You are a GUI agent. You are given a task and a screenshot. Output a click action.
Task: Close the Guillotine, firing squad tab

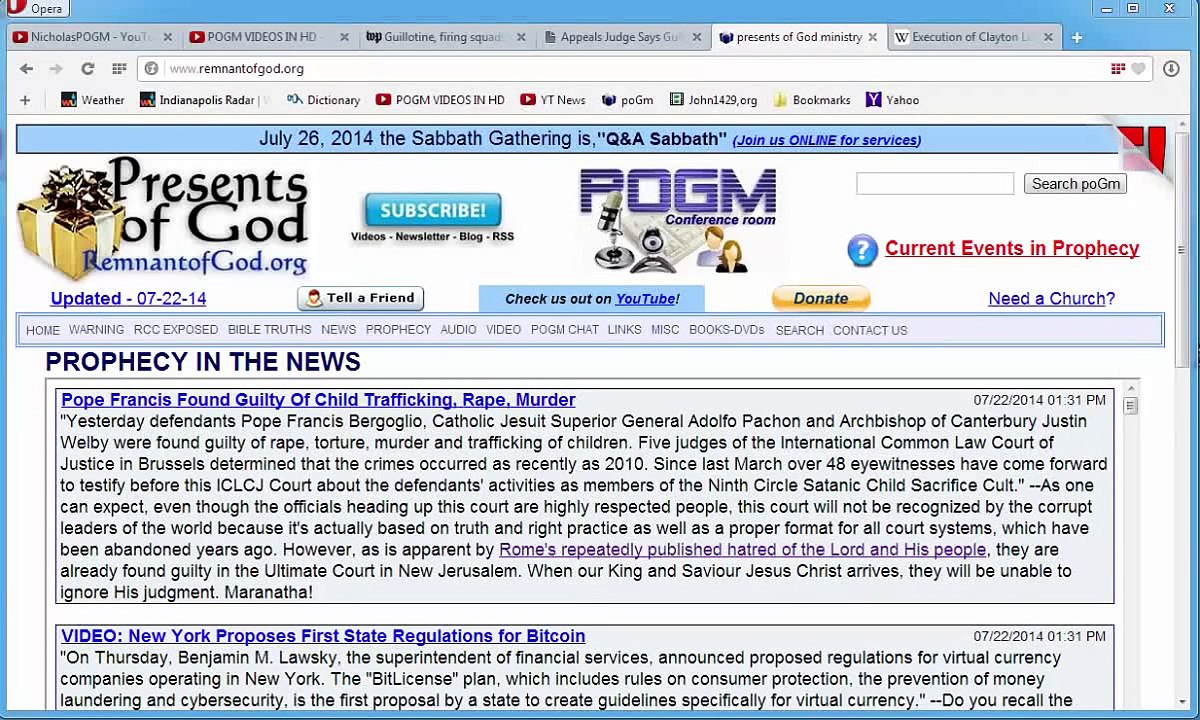pos(521,37)
